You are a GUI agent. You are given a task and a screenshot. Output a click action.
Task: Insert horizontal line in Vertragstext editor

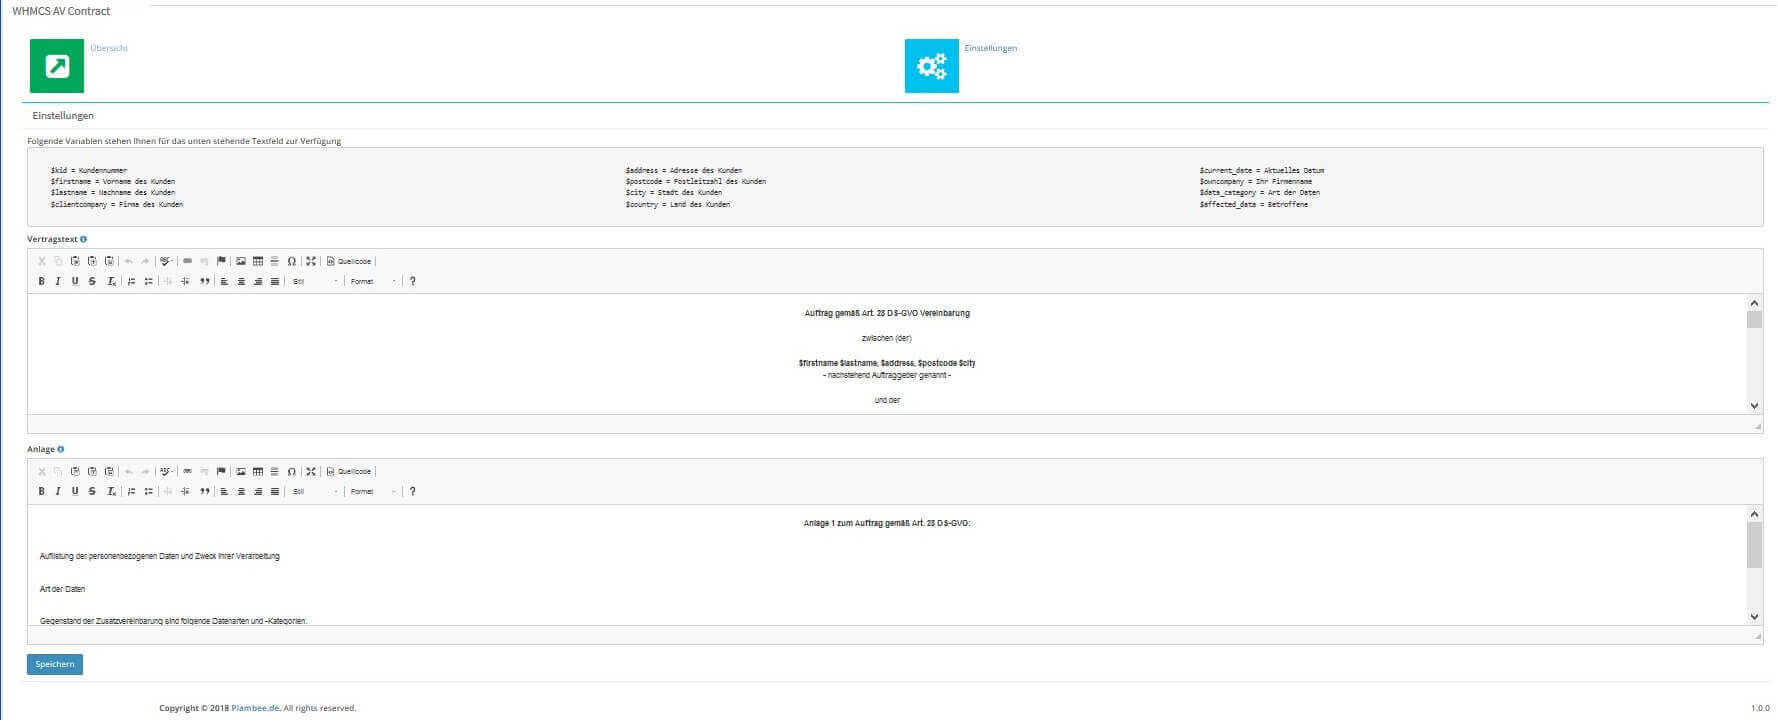point(275,262)
